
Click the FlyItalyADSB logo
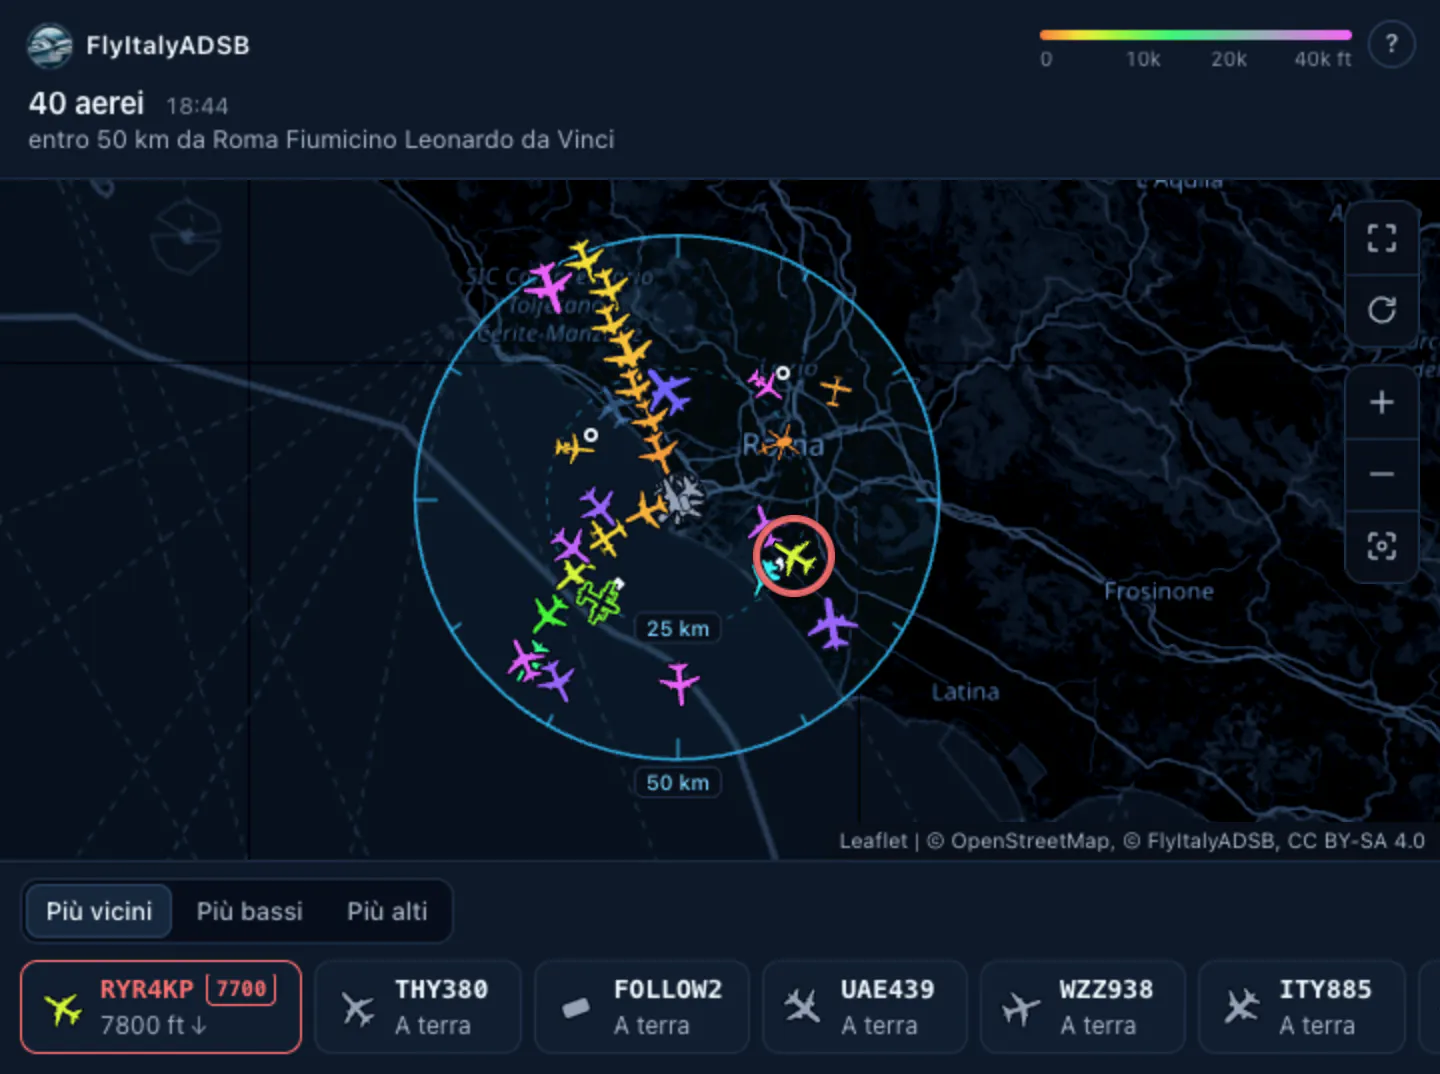(49, 46)
